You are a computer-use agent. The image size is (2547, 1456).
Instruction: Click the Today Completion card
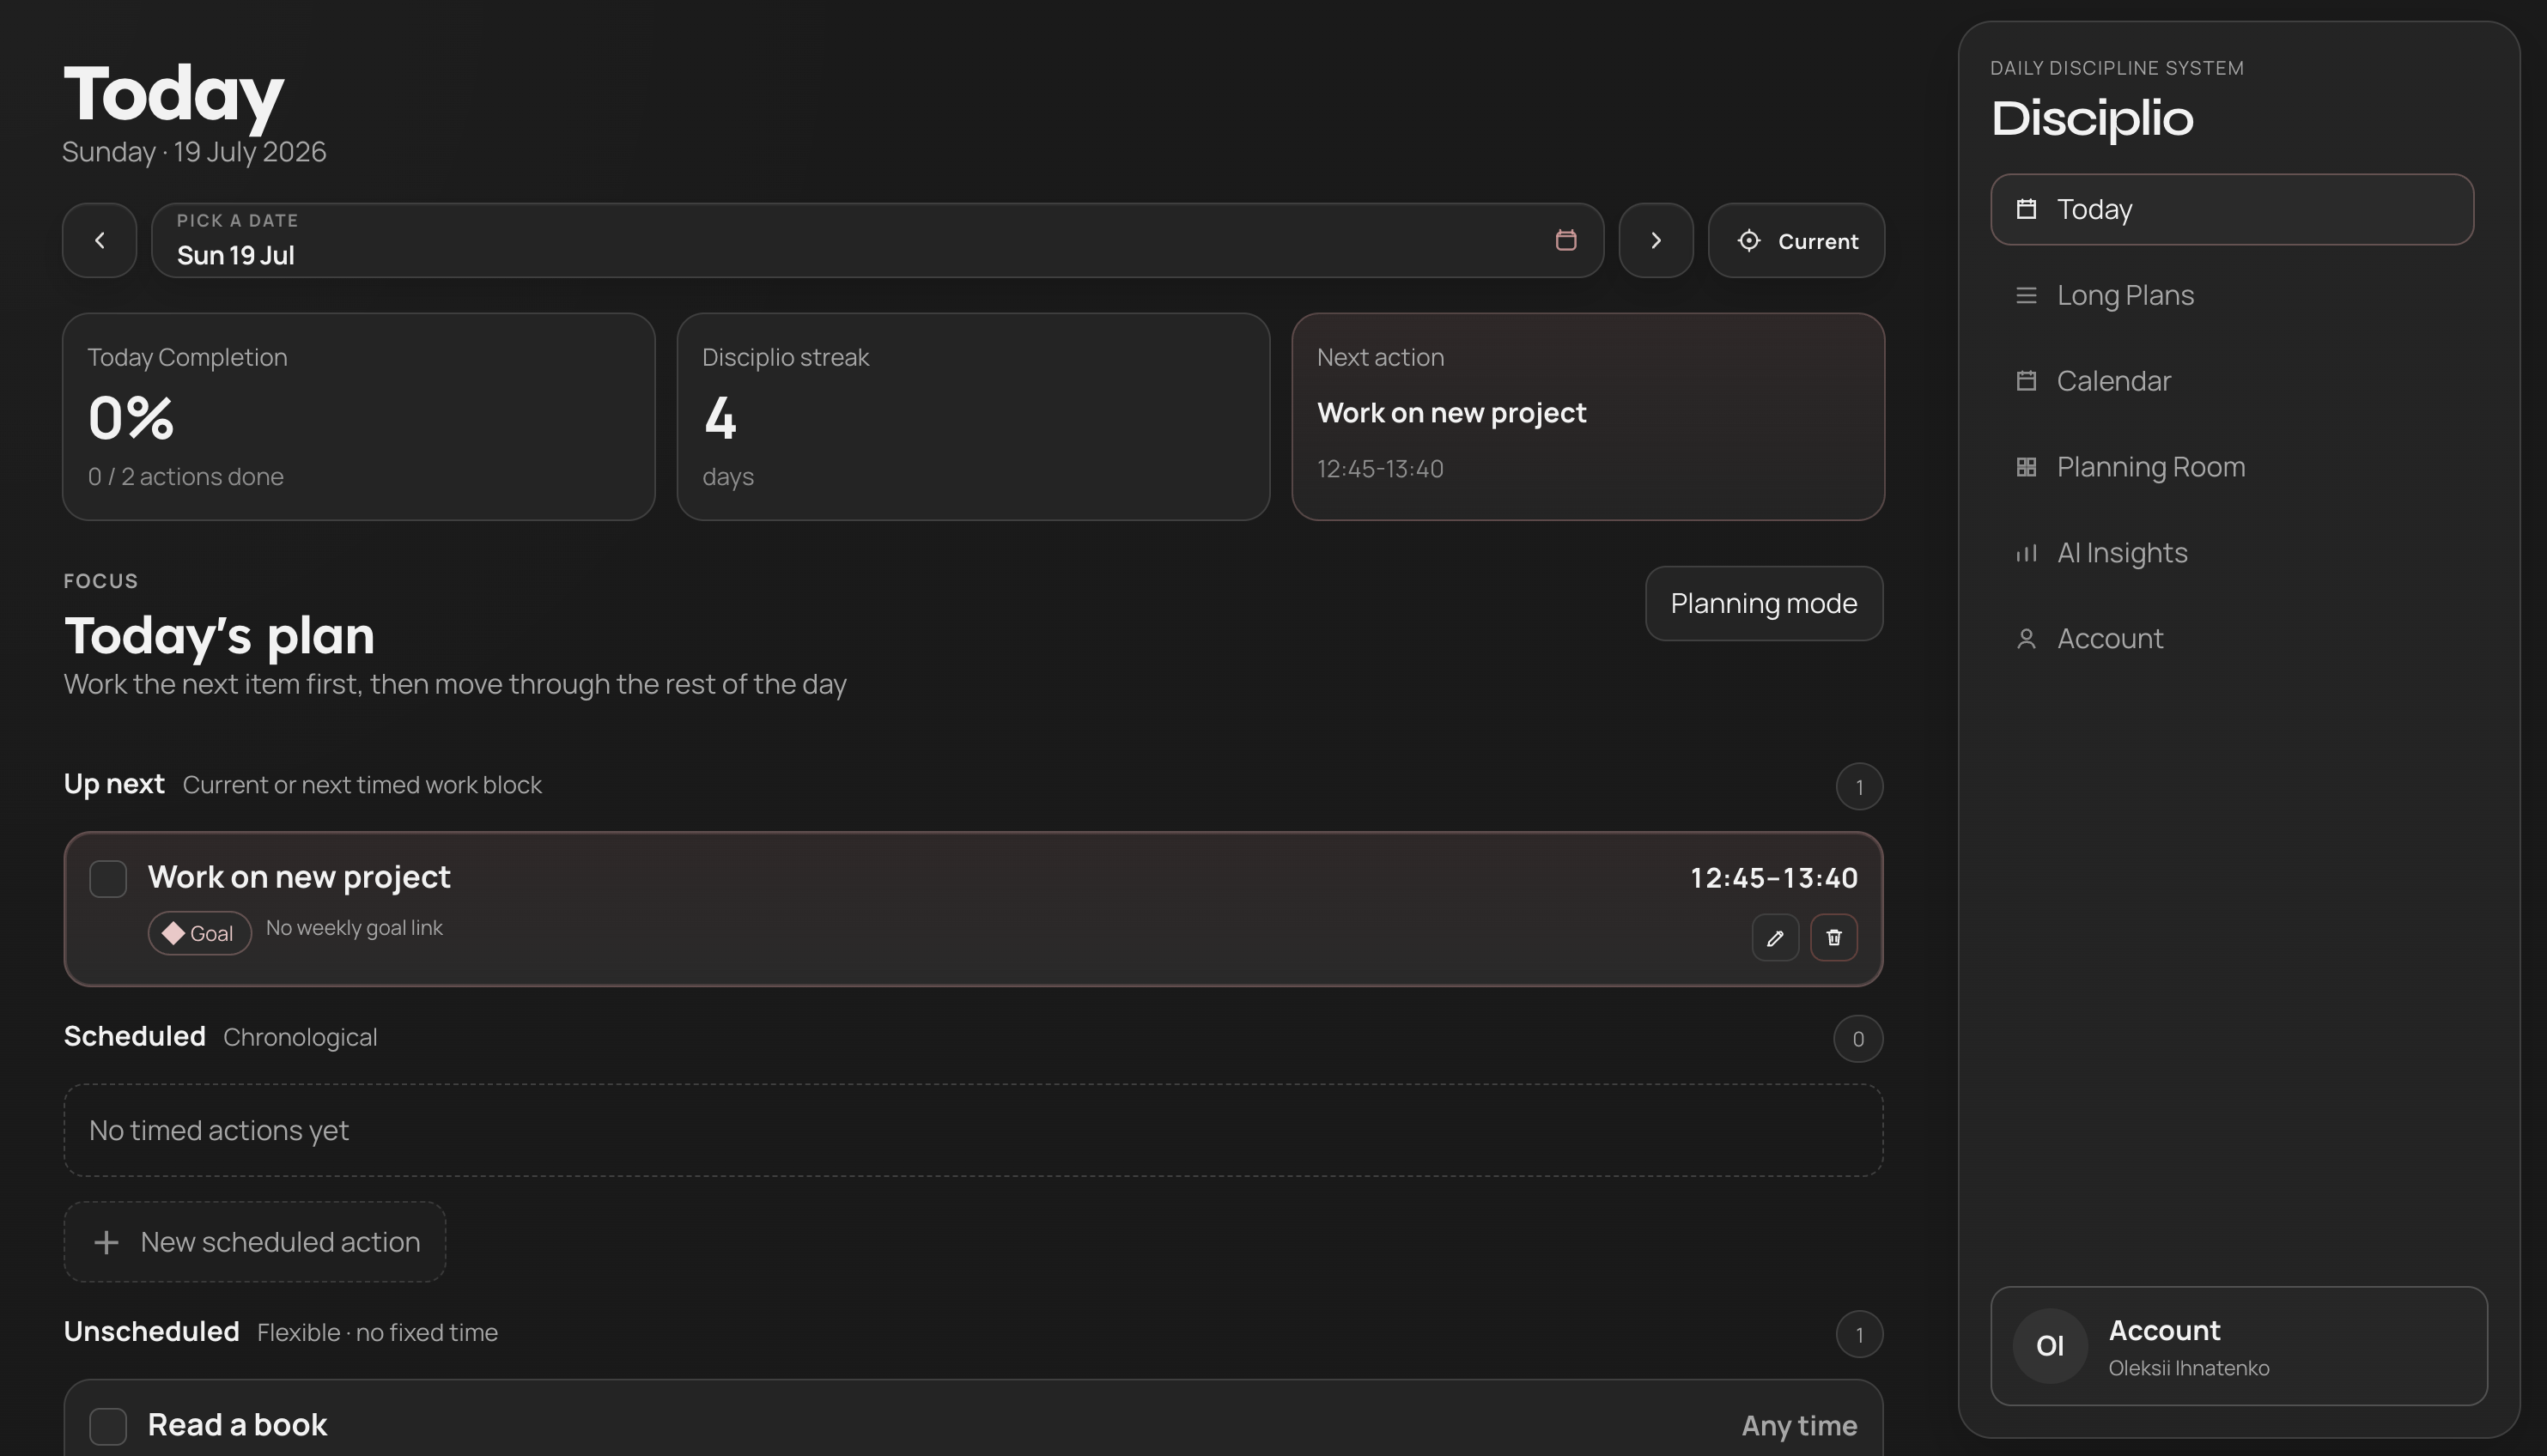point(359,416)
